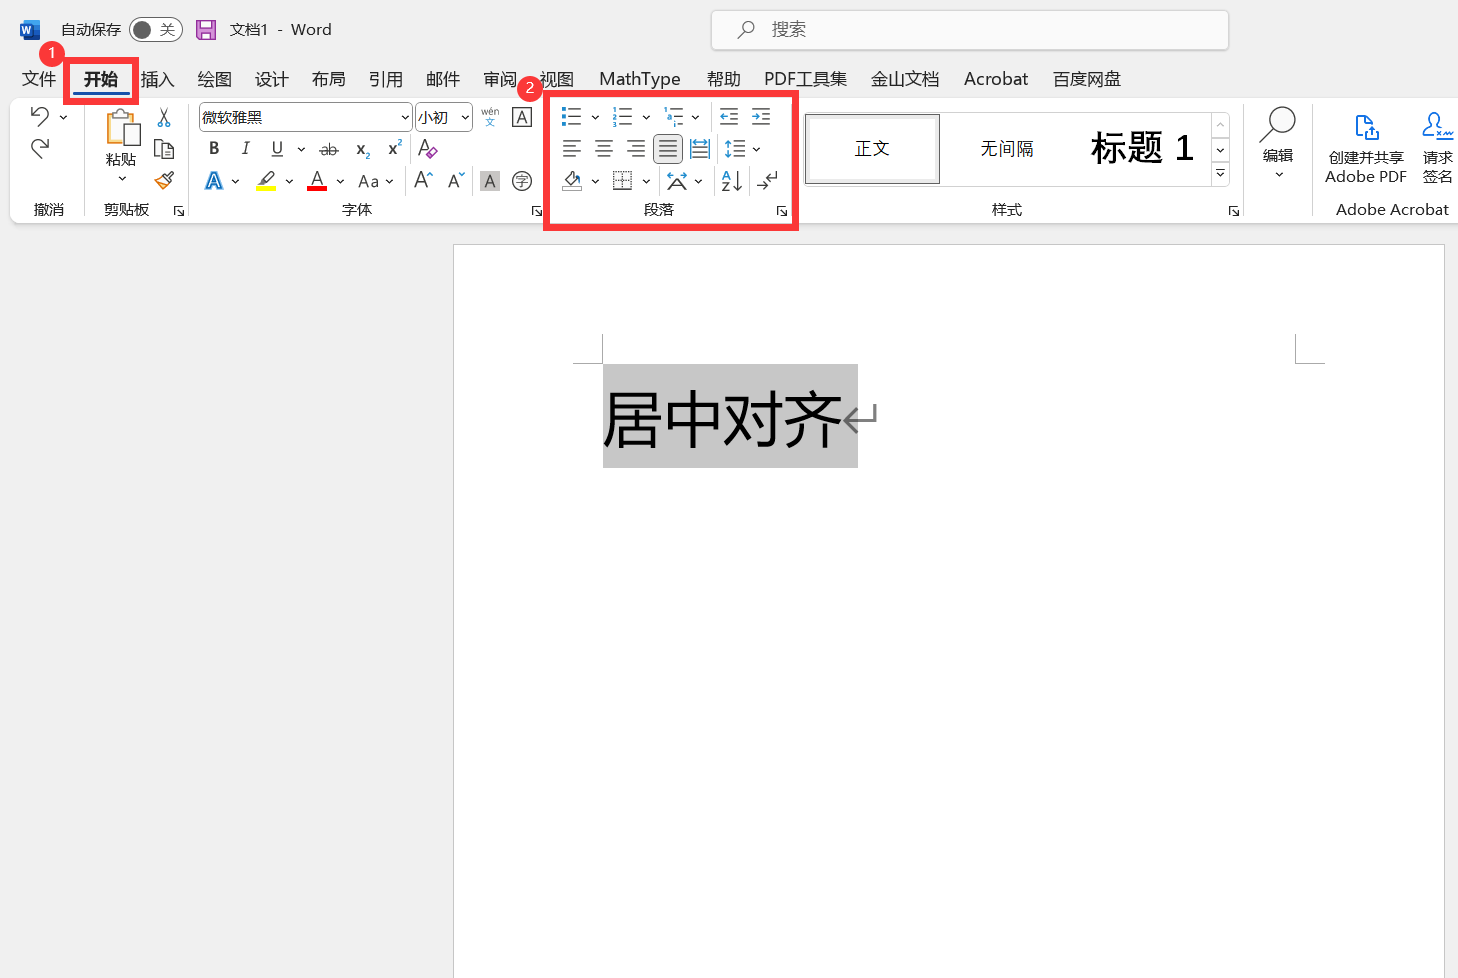Increase font size with A up icon
Viewport: 1458px width, 978px height.
(x=424, y=180)
